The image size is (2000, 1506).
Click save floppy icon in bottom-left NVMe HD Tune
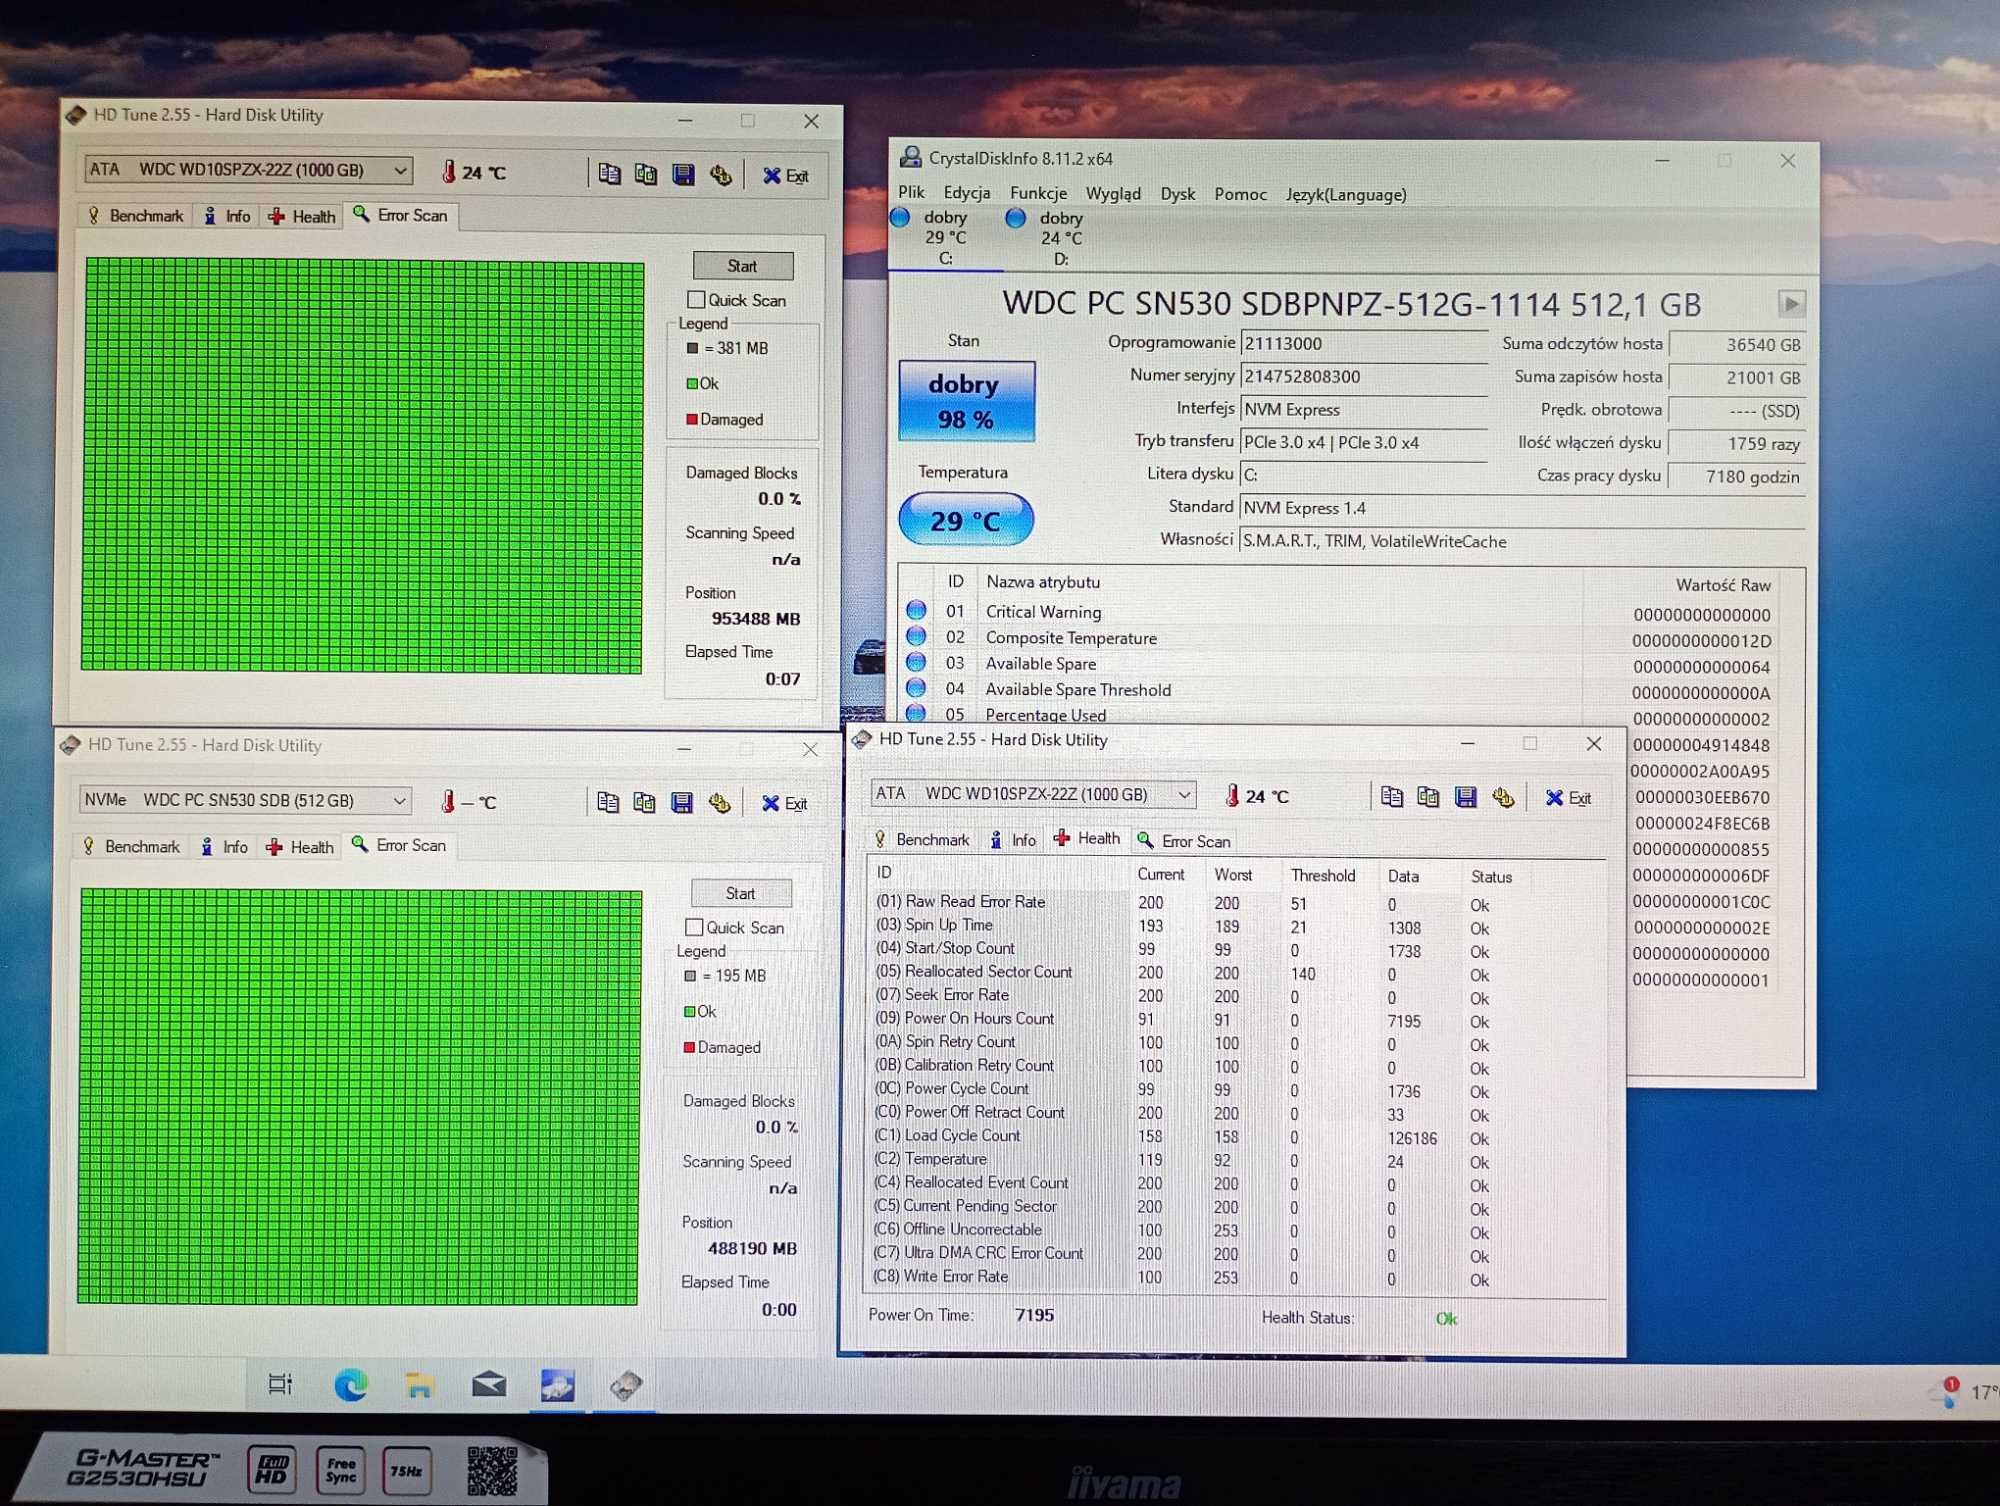coord(682,803)
